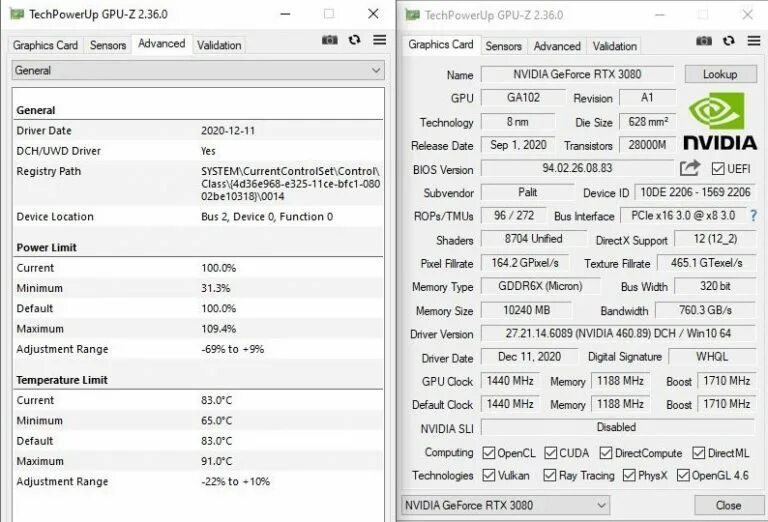Open hamburger menu in right GPU-Z window
The width and height of the screenshot is (768, 522).
754,41
